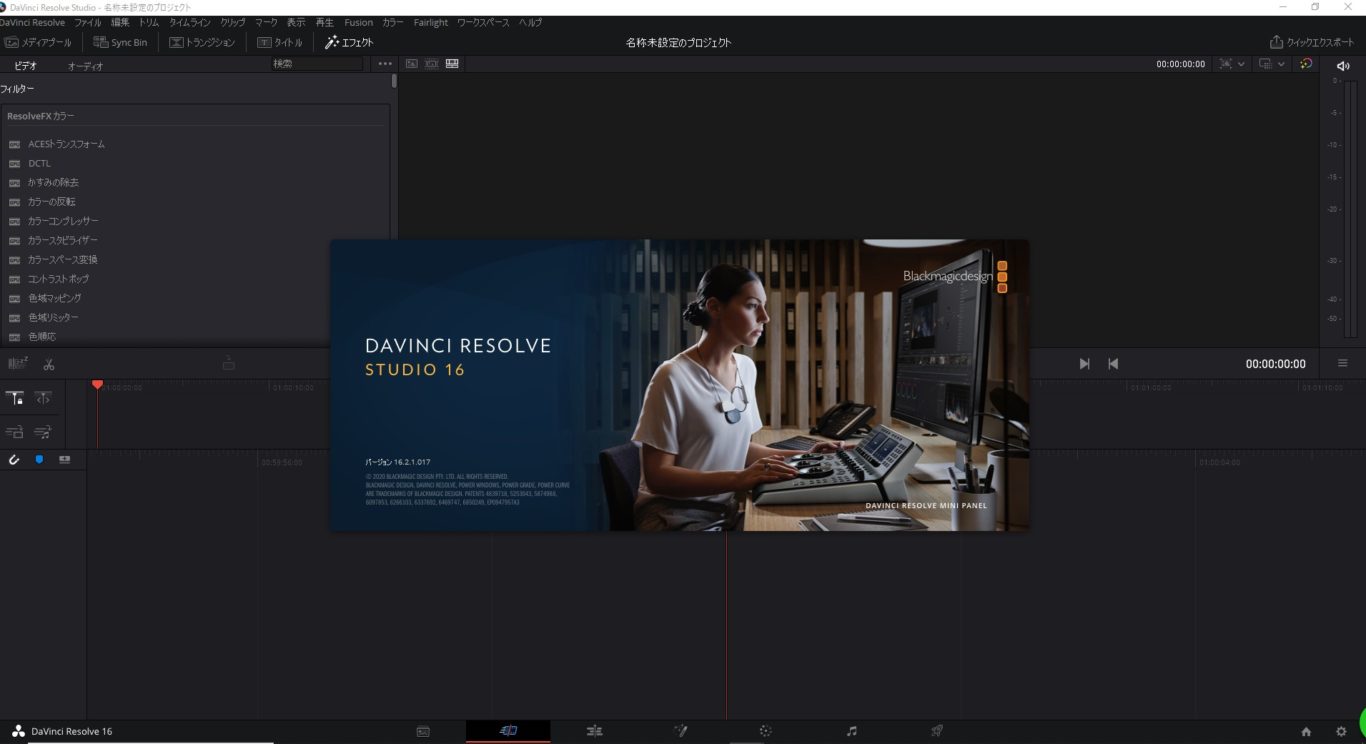Open the zoom level dropdown near the viewer

1231,63
